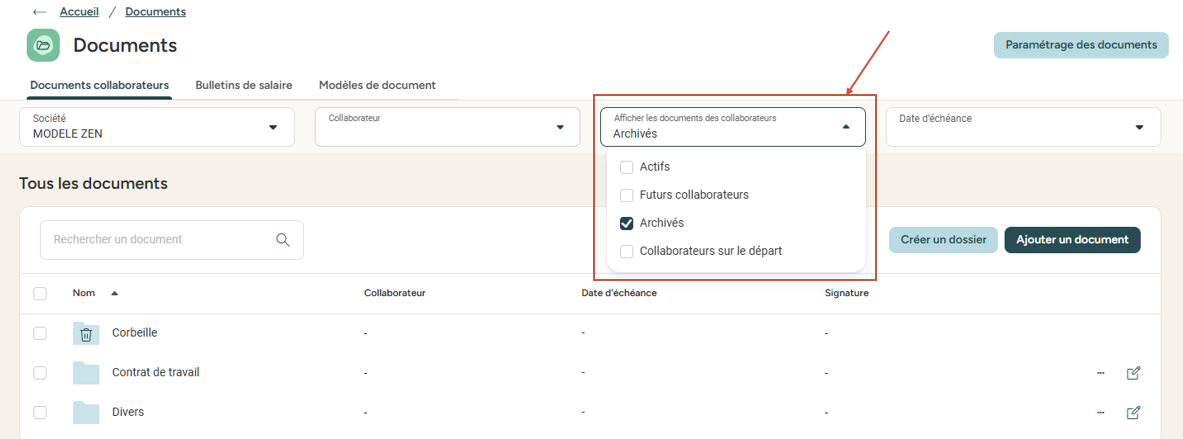
Task: Click the search magnifier icon
Action: pyautogui.click(x=282, y=240)
